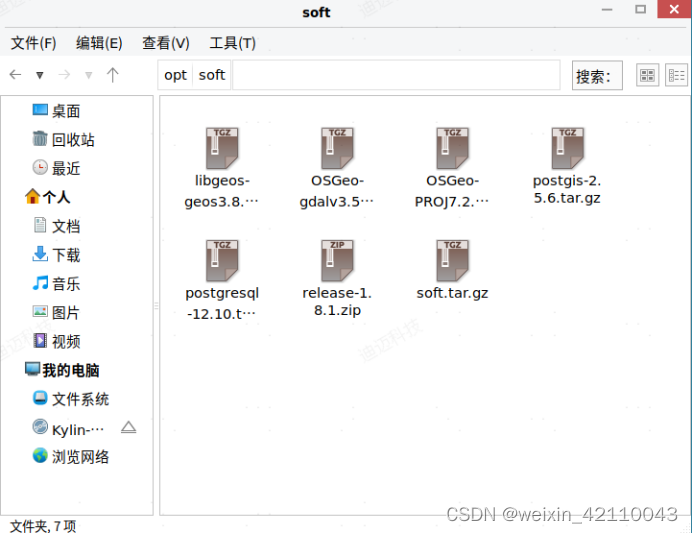Switch to icon grid view
The width and height of the screenshot is (693, 533).
(647, 76)
